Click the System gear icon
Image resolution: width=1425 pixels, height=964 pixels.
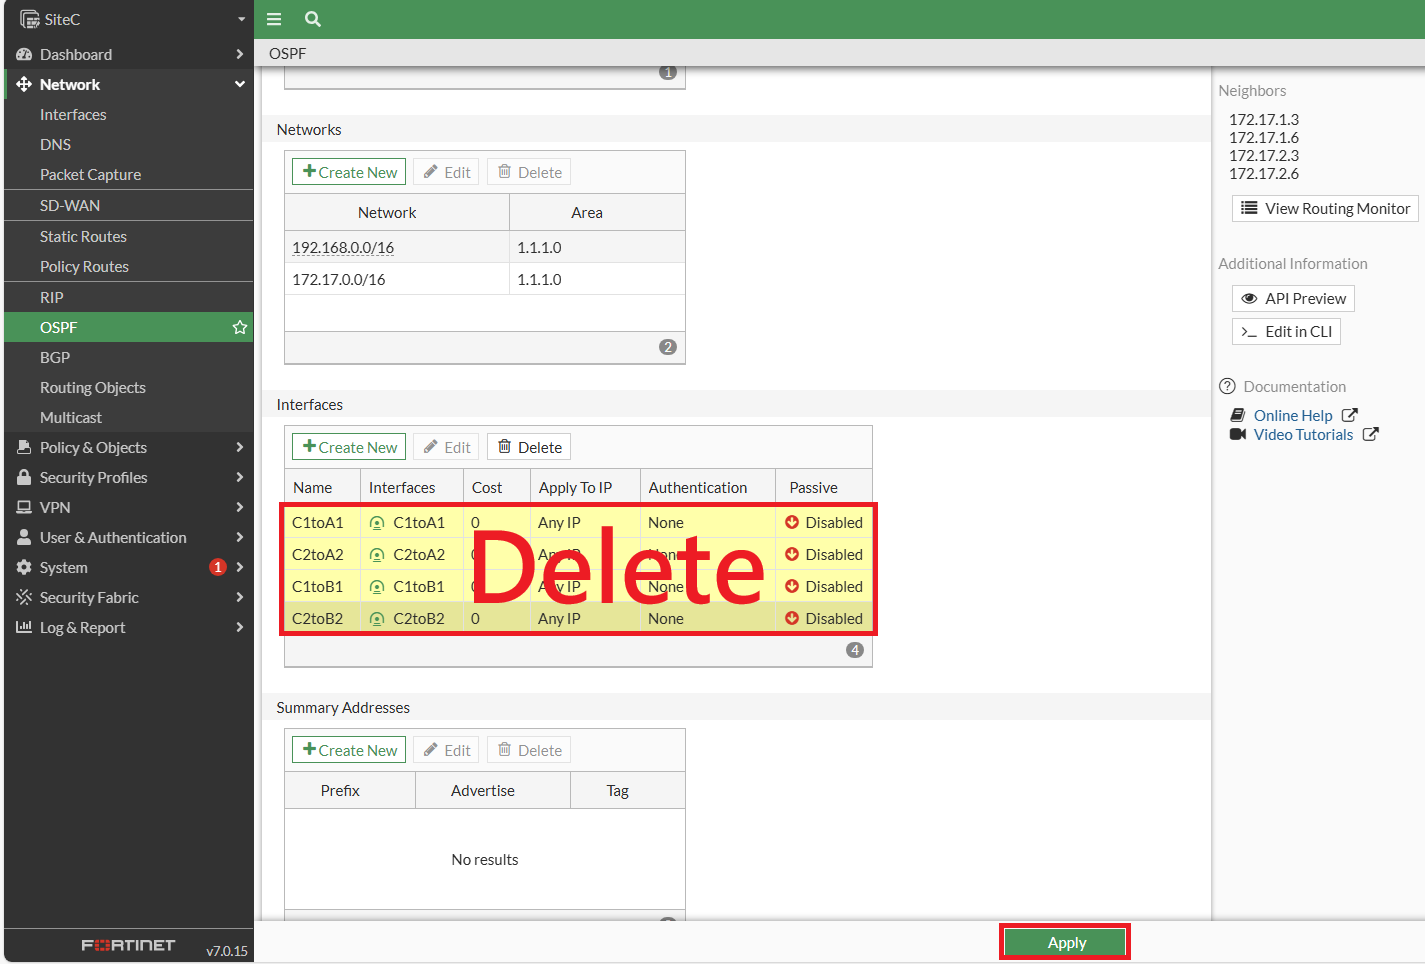[24, 567]
